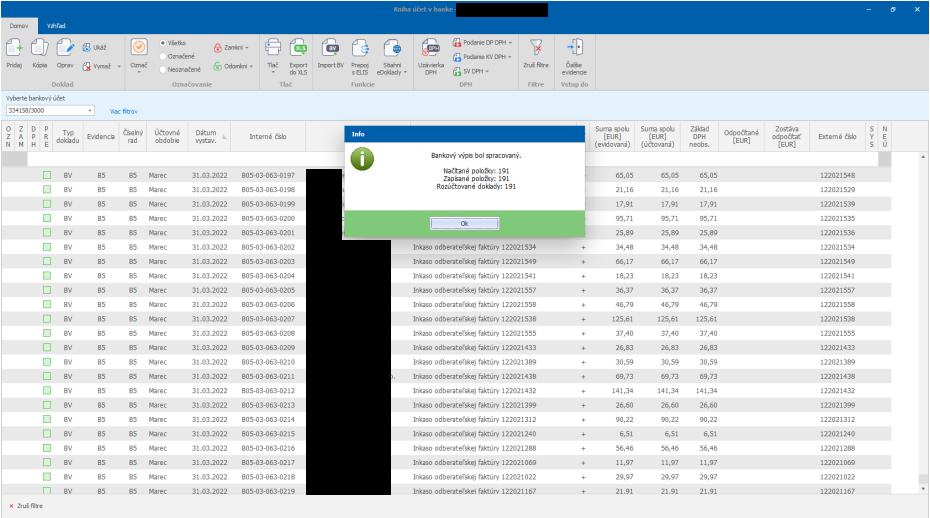Screen dimensions: 930x518
Task: Open the bank account 334158/3000 dropdown
Action: (90, 110)
